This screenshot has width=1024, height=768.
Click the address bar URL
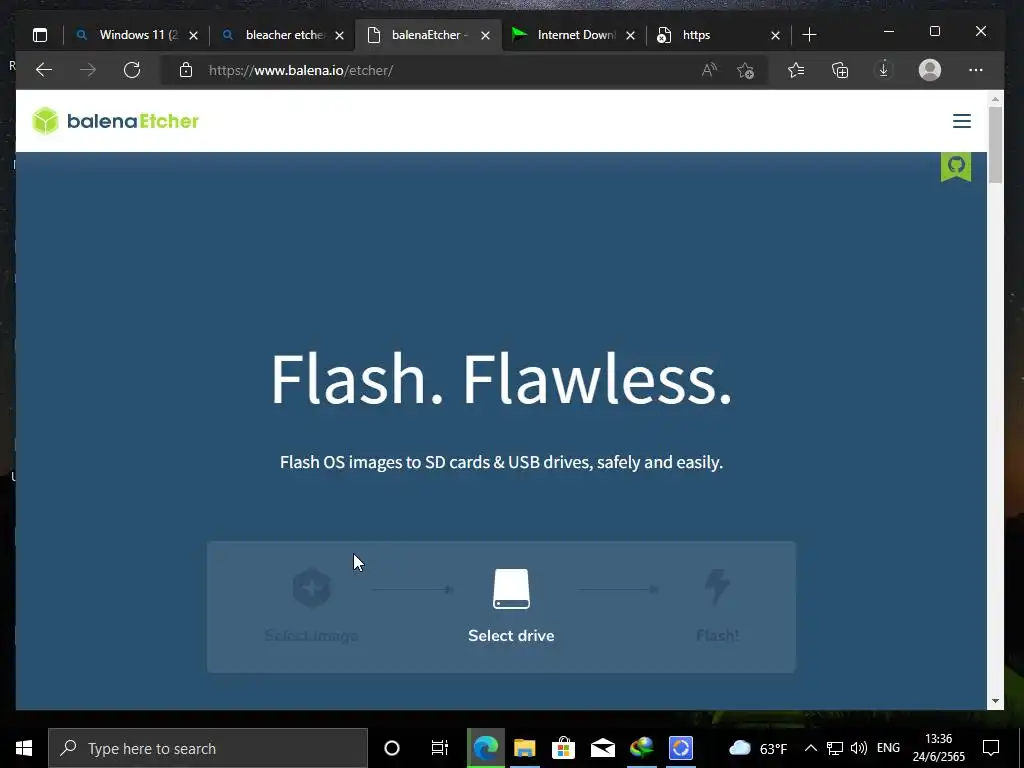click(x=301, y=71)
